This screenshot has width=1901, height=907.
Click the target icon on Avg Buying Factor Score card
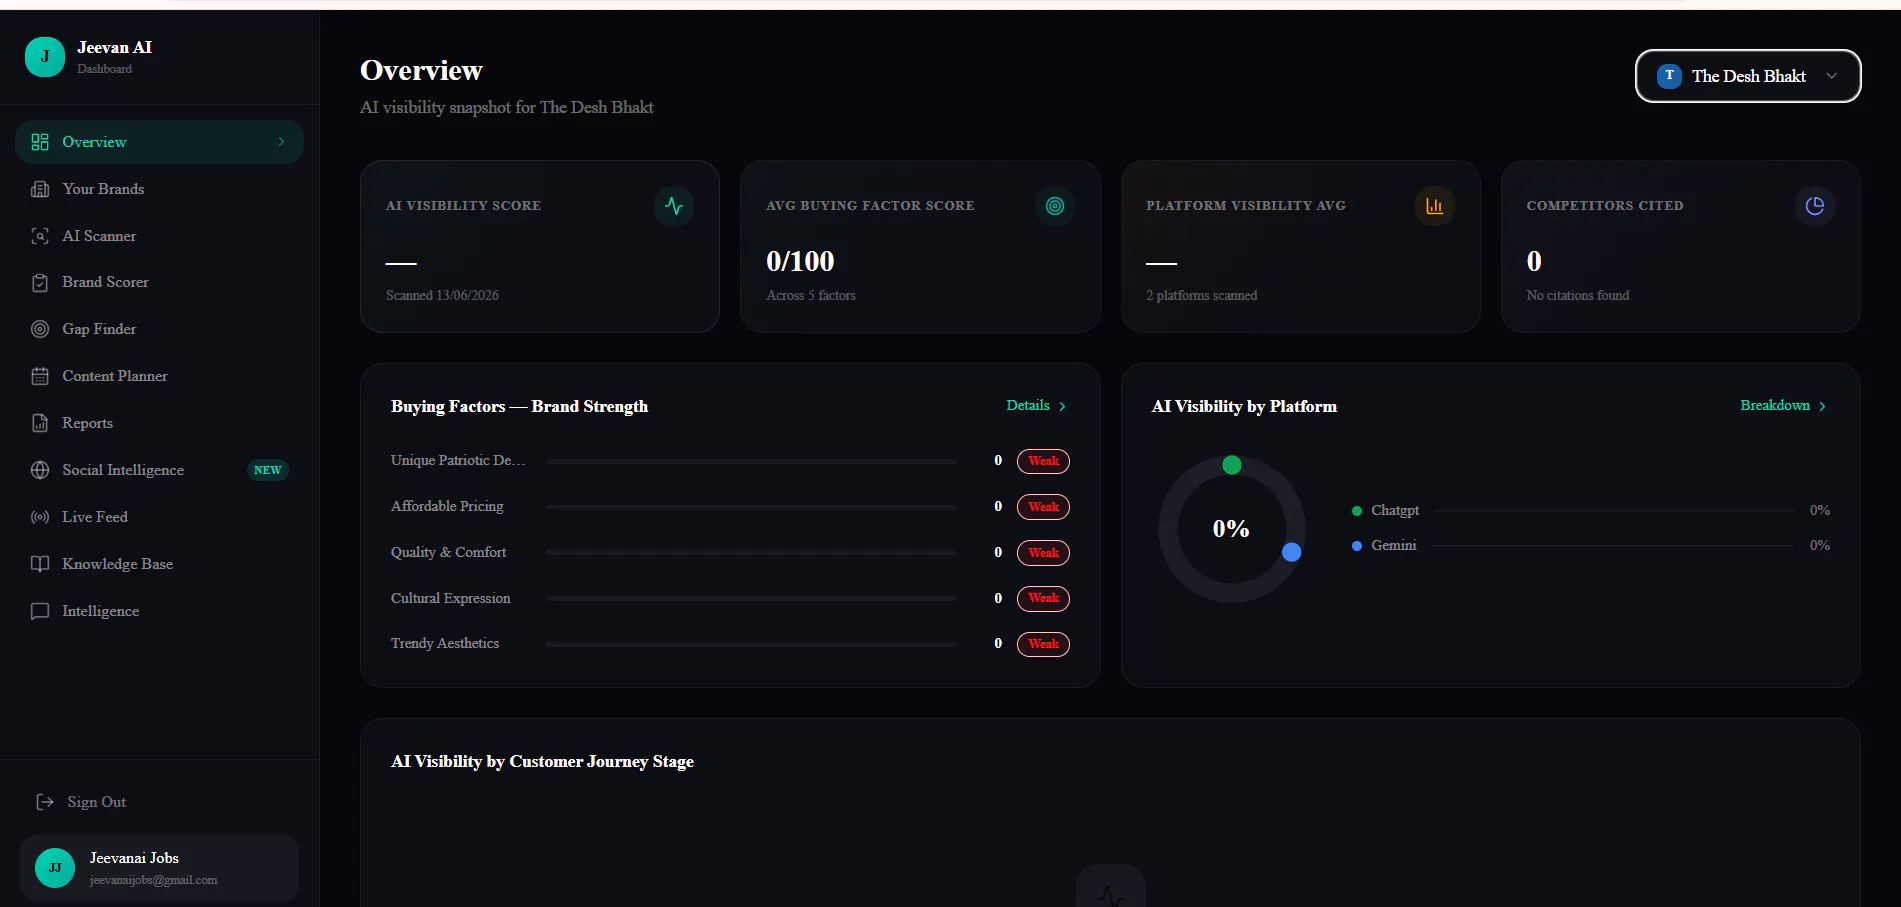[1054, 206]
